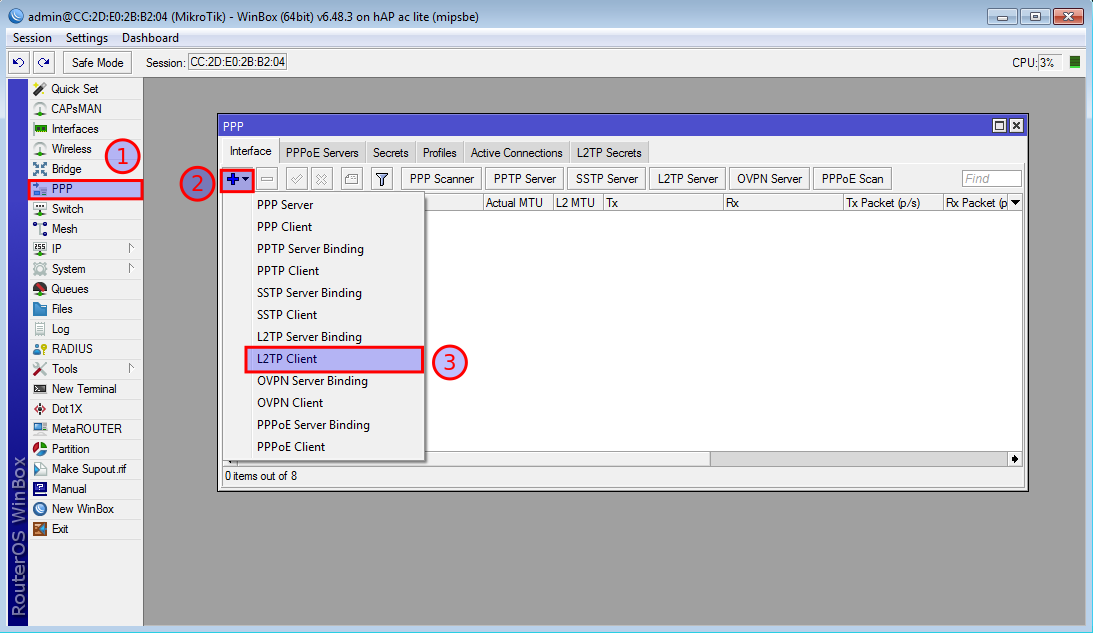Click the PPTP Server button
This screenshot has height=633, width=1093.
(525, 179)
